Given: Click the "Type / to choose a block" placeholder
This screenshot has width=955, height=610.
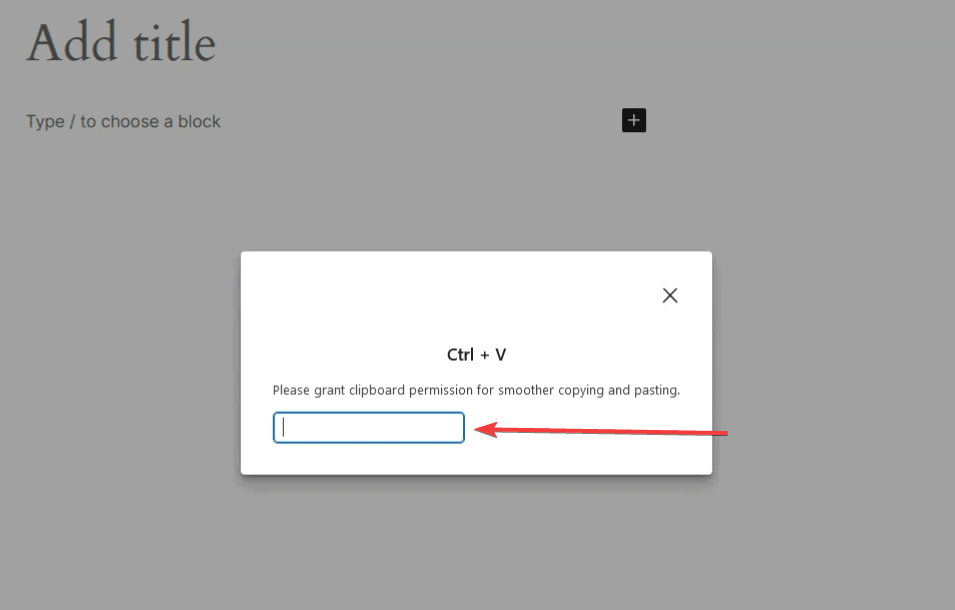Looking at the screenshot, I should tap(123, 121).
